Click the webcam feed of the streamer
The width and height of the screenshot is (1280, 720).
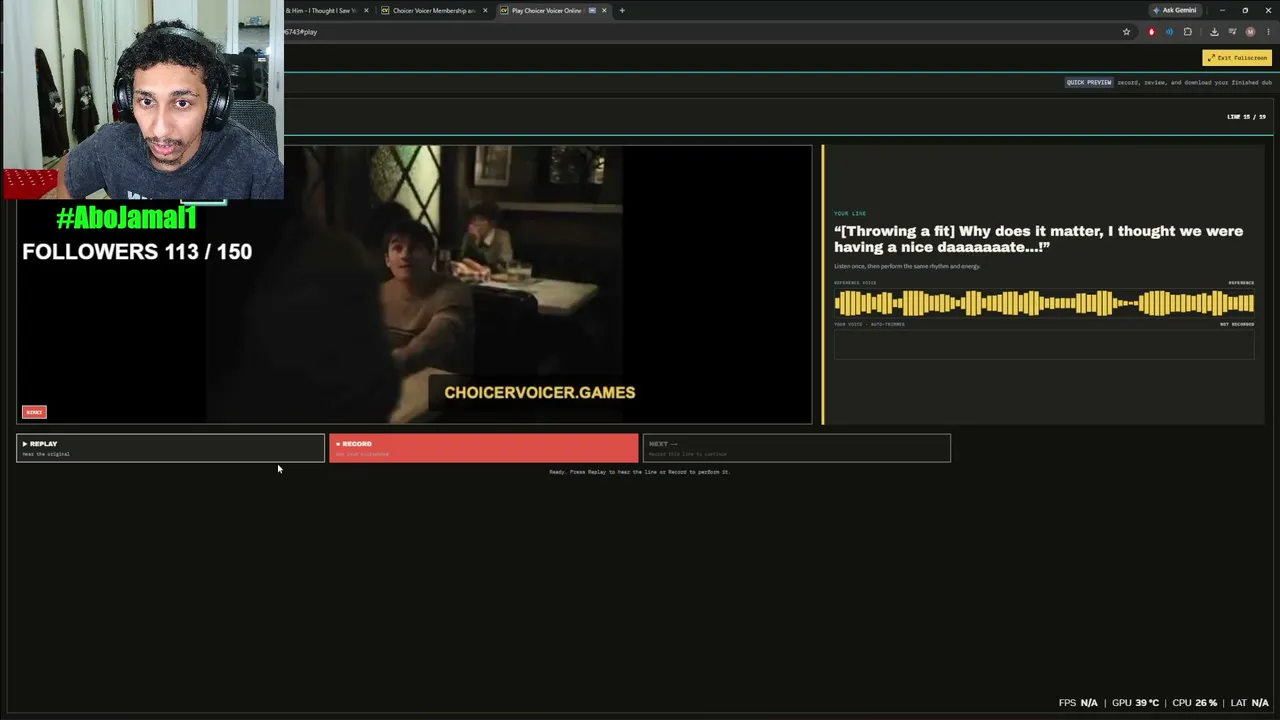coord(142,100)
